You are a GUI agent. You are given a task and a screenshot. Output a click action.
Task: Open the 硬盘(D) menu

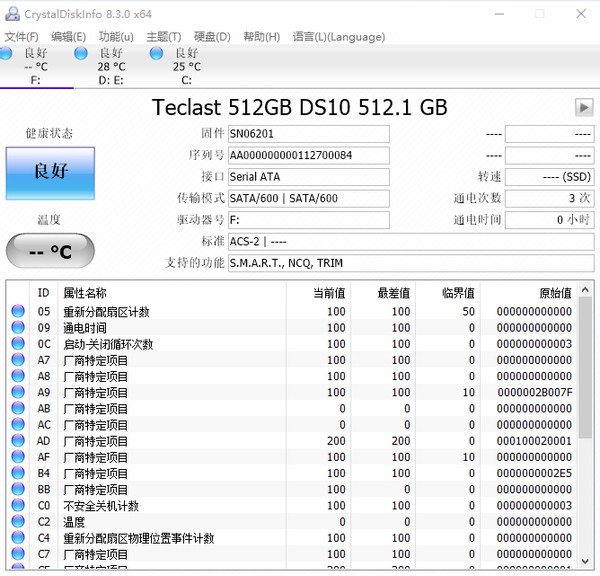point(212,37)
